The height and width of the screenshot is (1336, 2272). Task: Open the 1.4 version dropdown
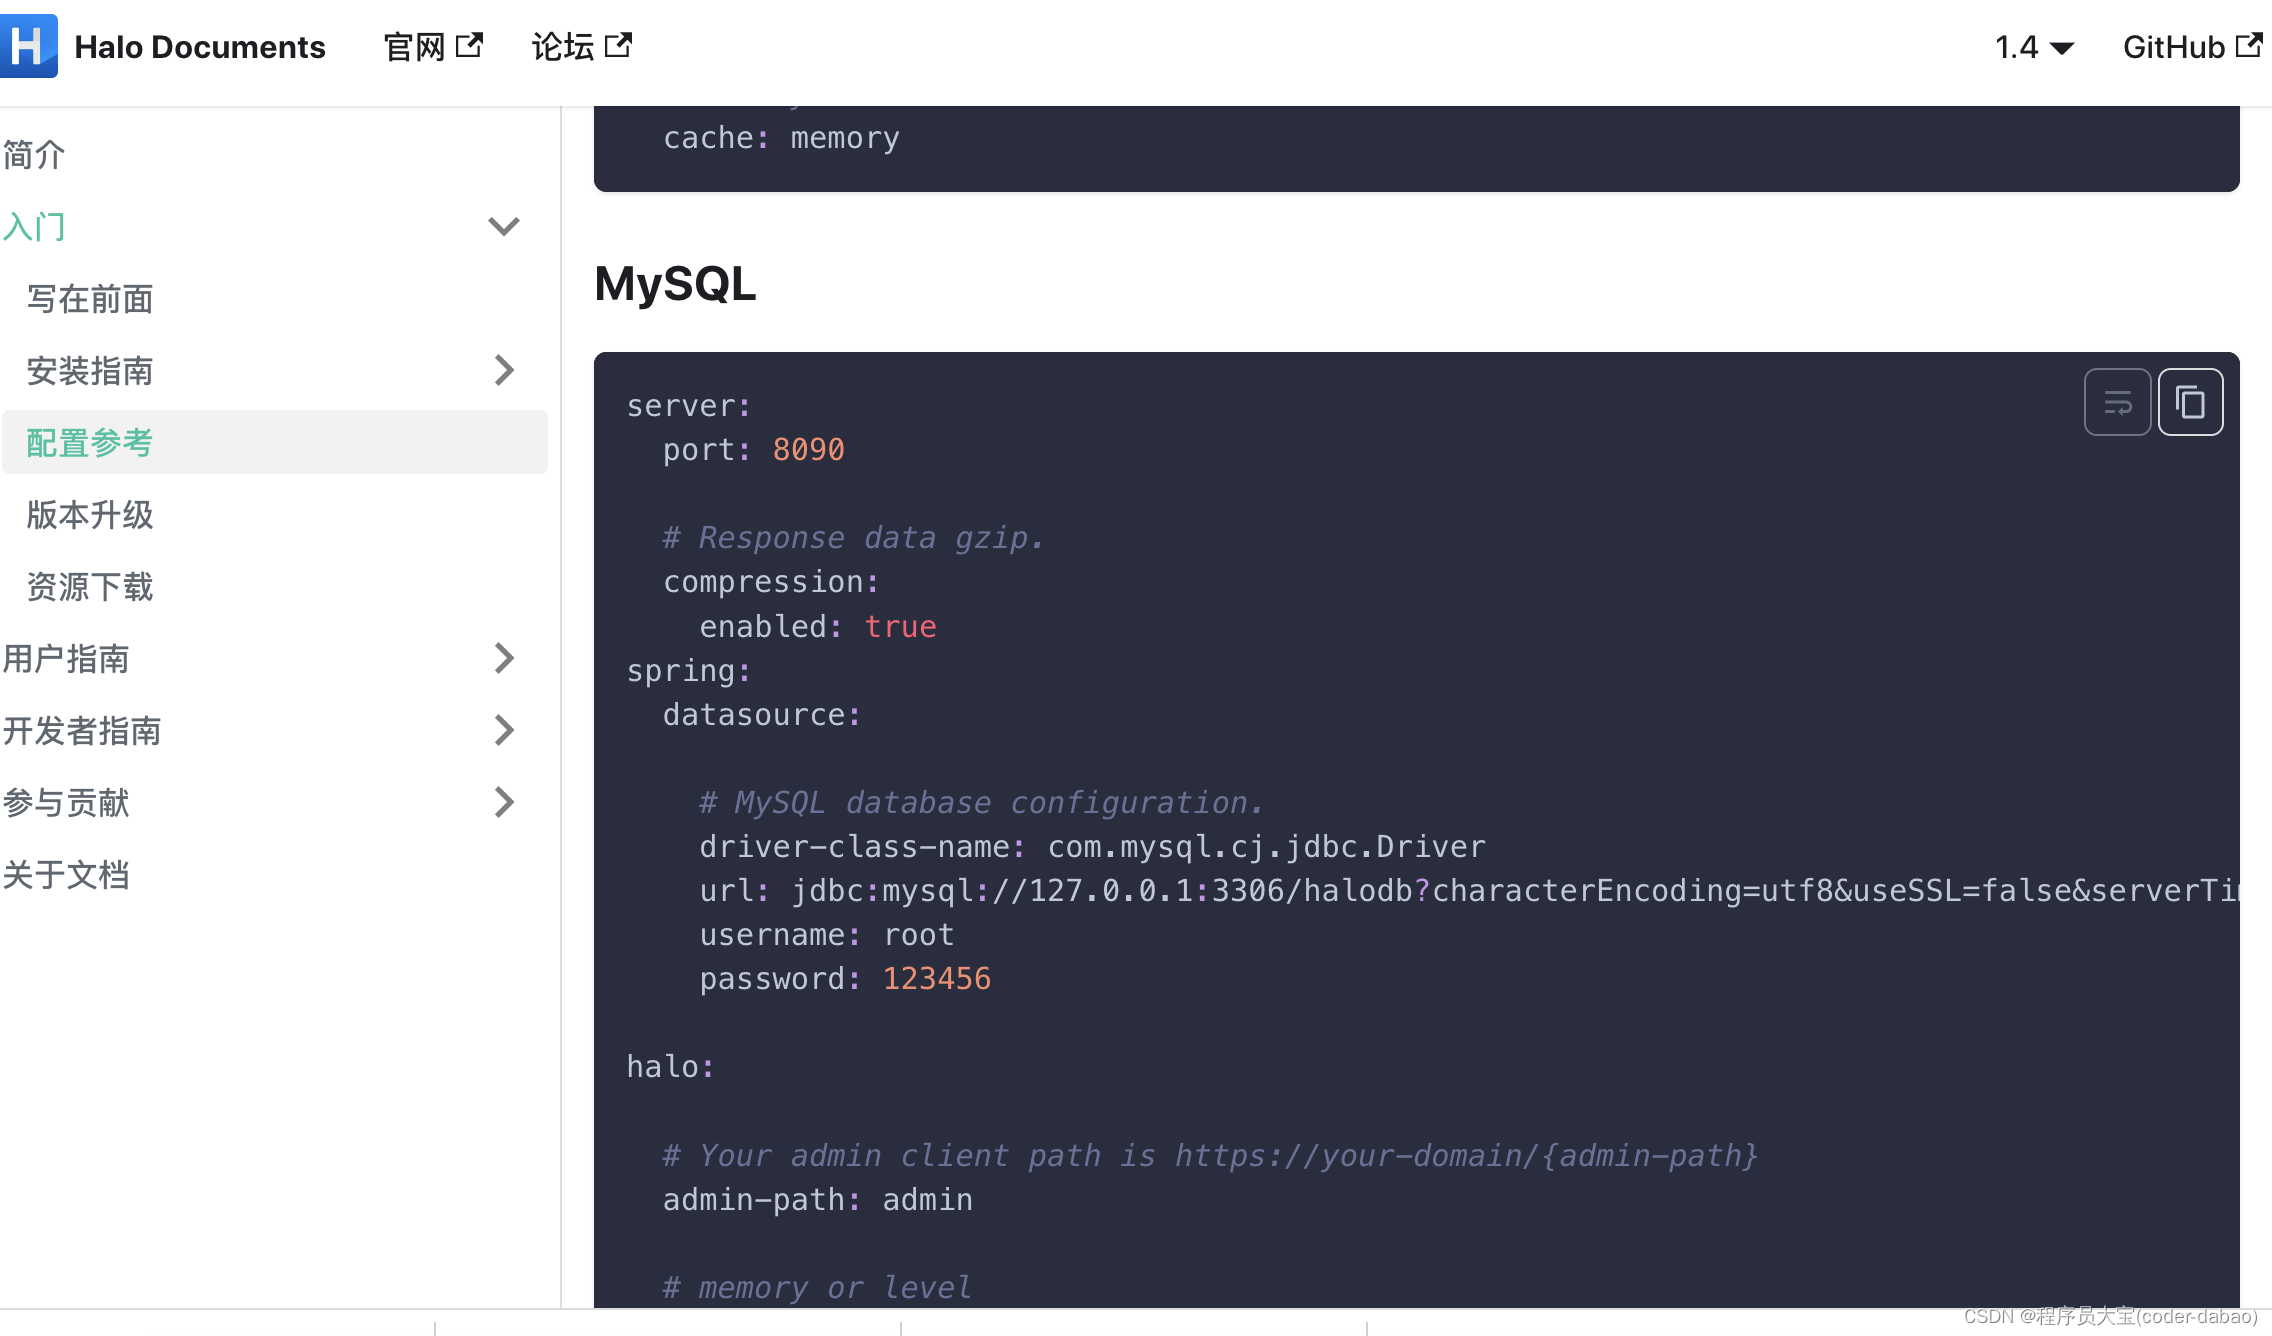click(x=2034, y=46)
